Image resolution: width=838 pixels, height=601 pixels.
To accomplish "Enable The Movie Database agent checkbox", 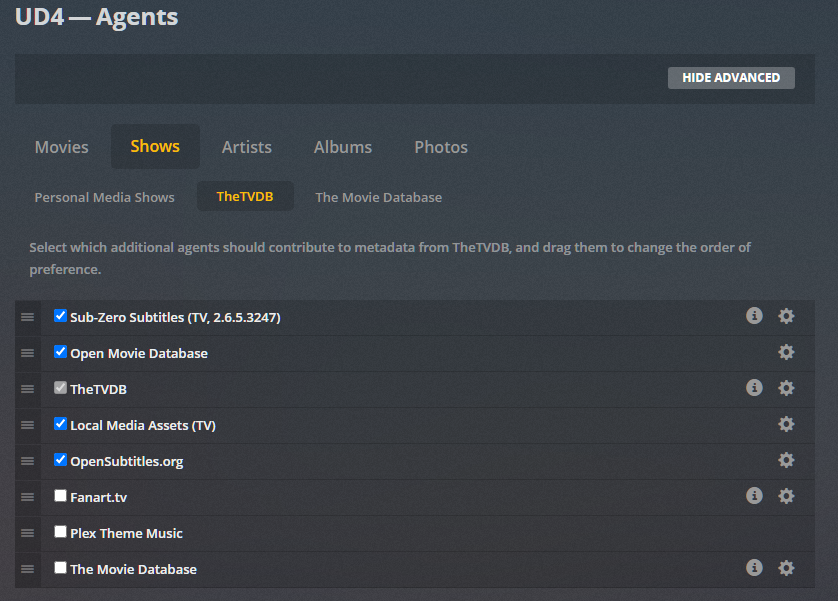I will pos(60,567).
